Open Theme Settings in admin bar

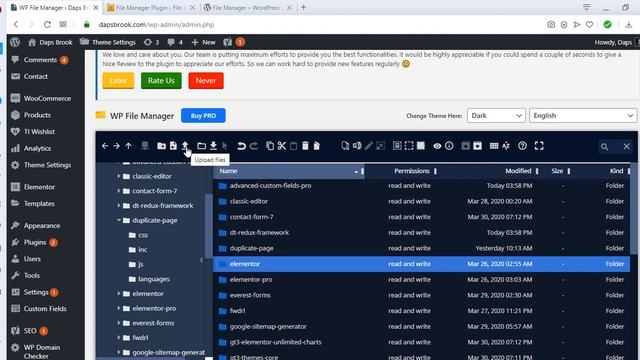coord(108,42)
